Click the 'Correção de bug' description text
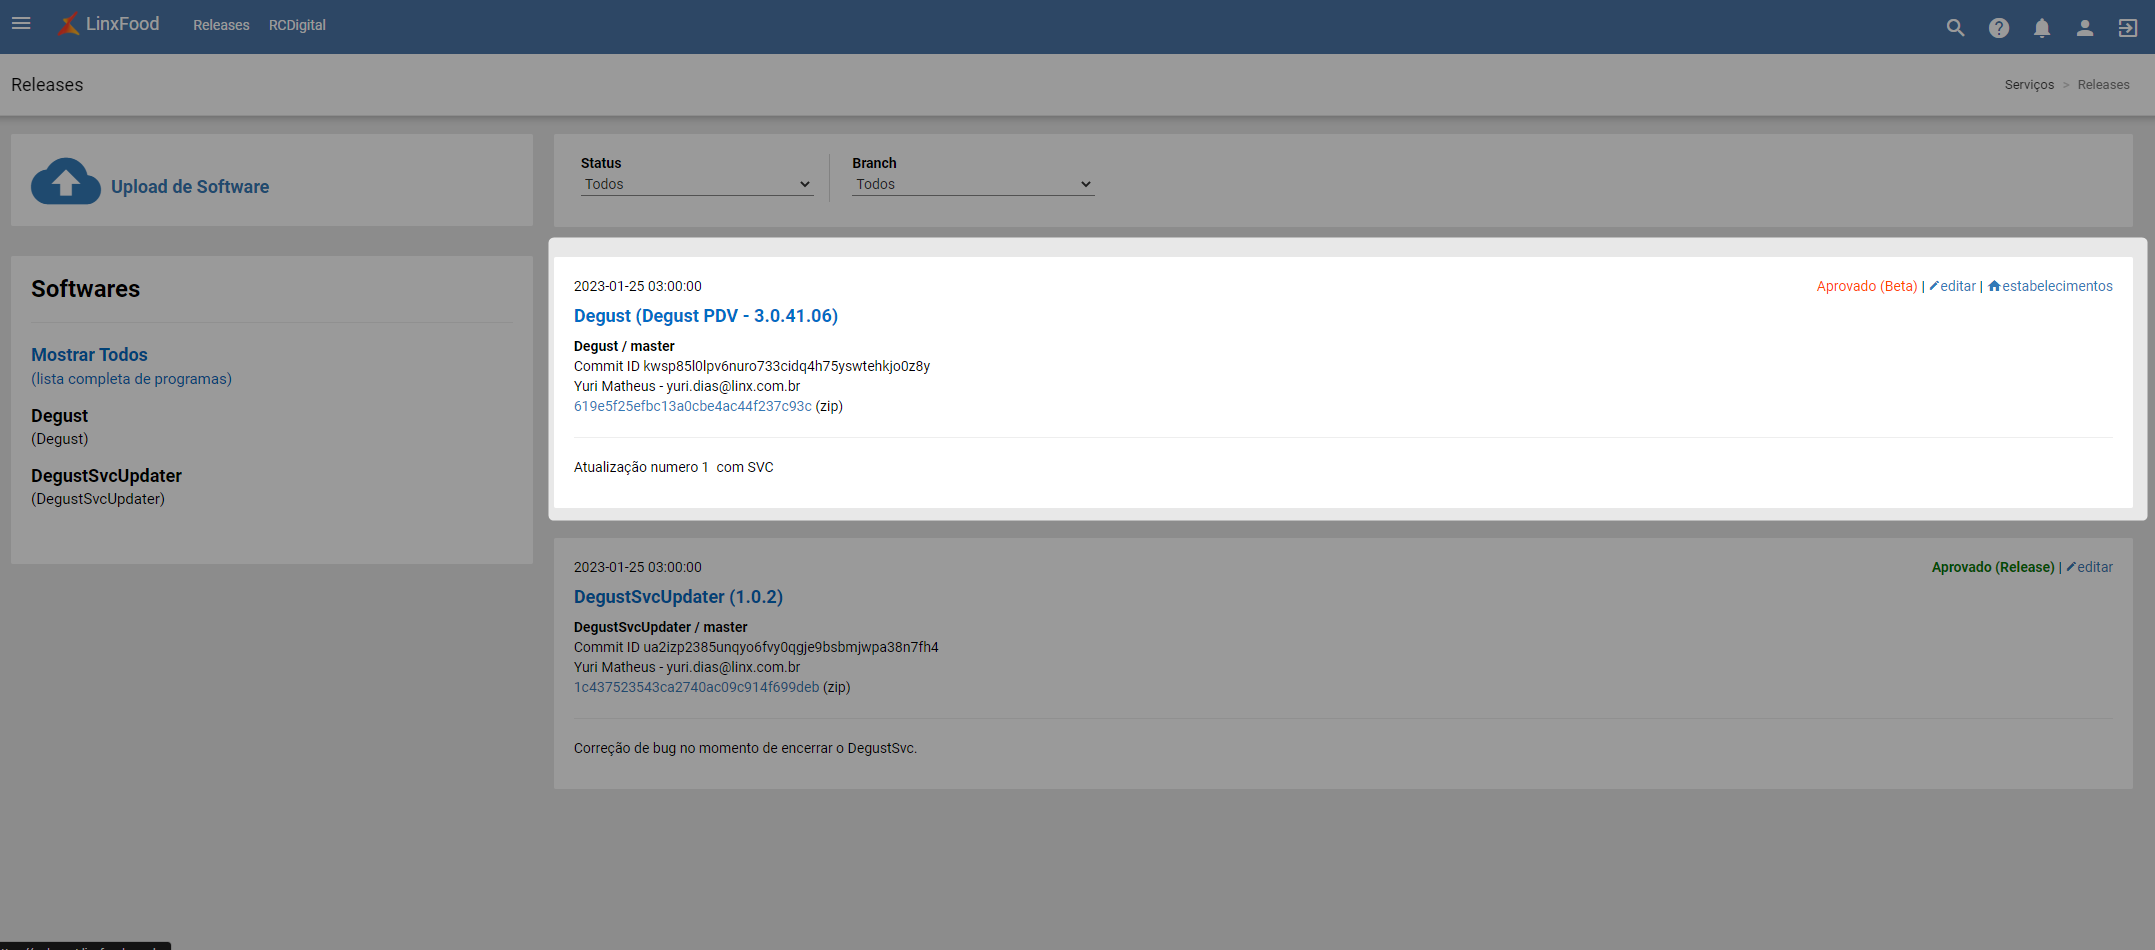 [x=745, y=748]
